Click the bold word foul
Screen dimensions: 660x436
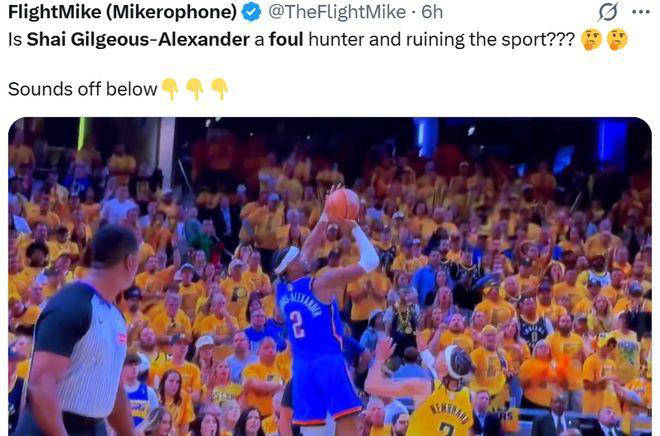[286, 39]
